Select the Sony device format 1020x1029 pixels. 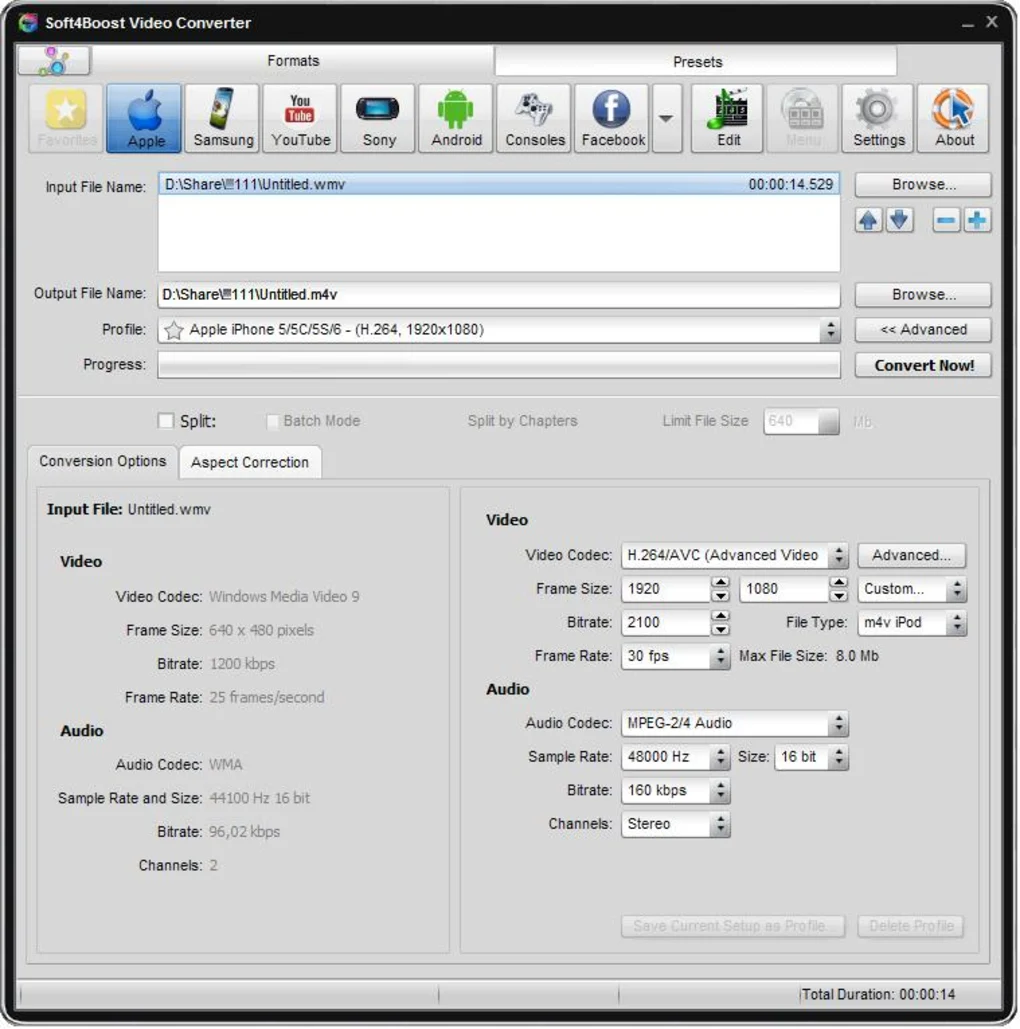(377, 118)
